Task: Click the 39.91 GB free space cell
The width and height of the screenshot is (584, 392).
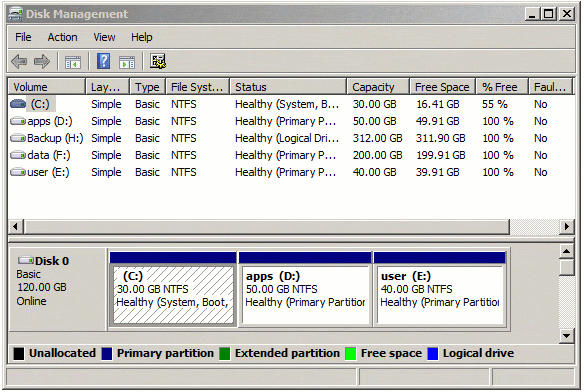Action: coord(438,172)
